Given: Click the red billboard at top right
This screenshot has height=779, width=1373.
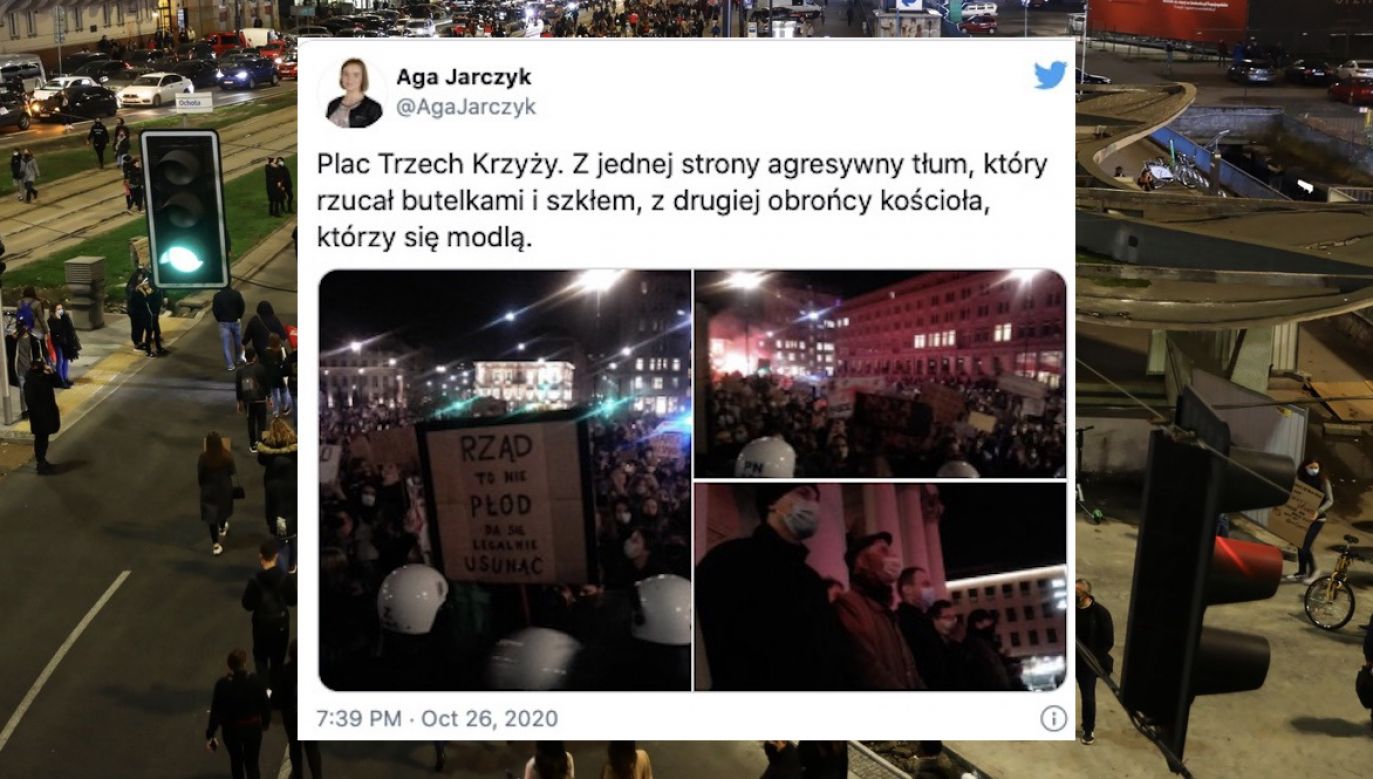Looking at the screenshot, I should pos(1168,19).
